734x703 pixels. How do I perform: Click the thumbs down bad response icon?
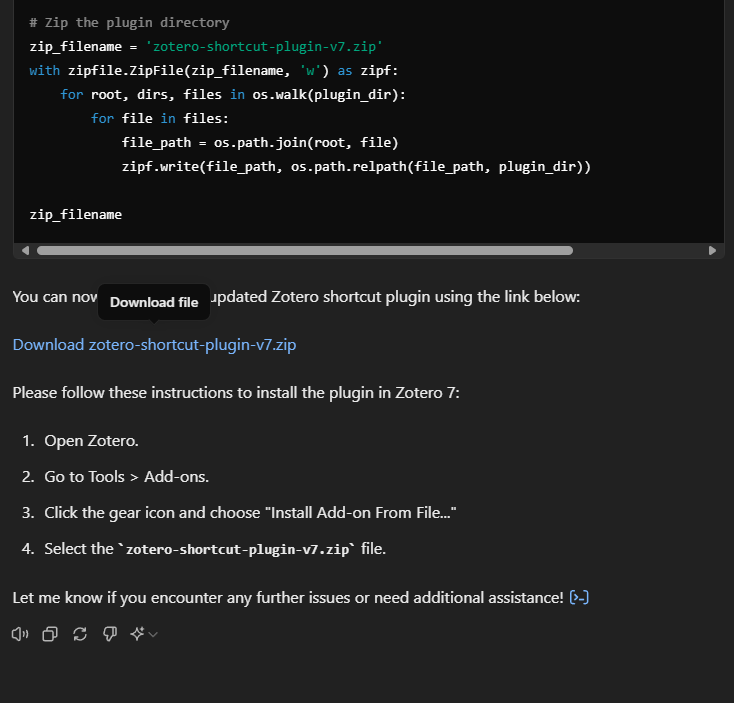110,634
